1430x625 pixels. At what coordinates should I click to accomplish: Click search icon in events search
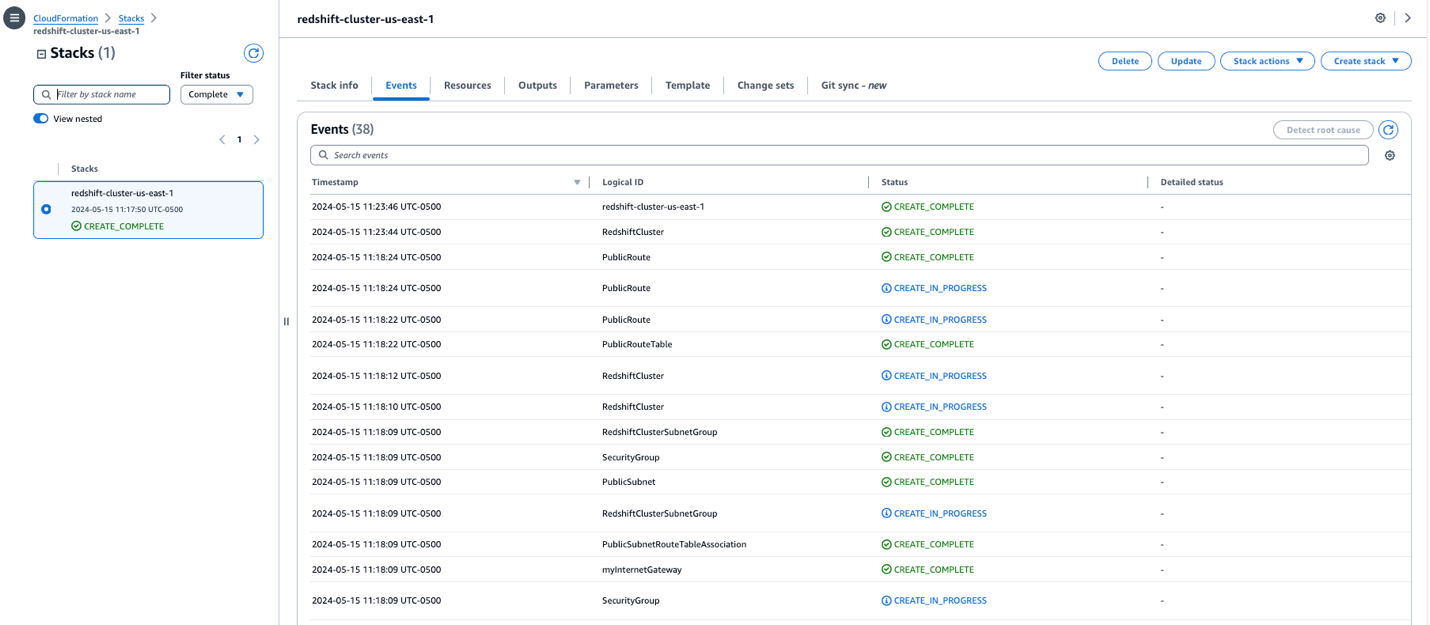tap(323, 155)
